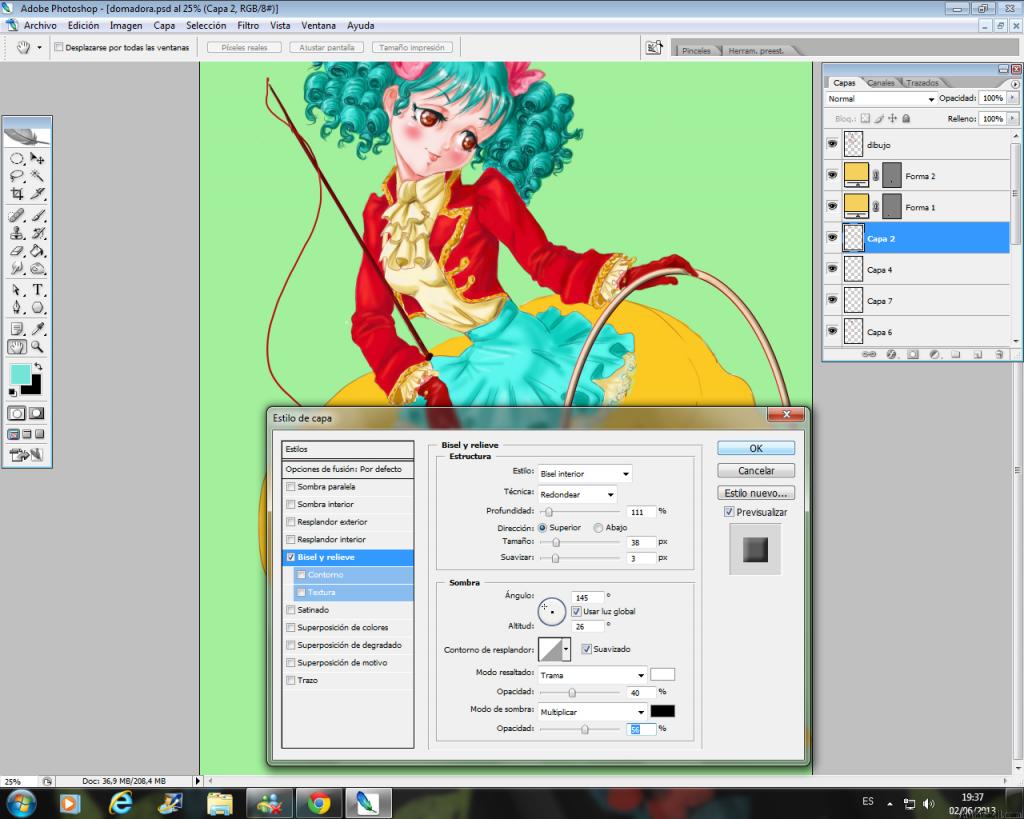Click the delete layer trash icon
The width and height of the screenshot is (1024, 819).
pyautogui.click(x=999, y=355)
